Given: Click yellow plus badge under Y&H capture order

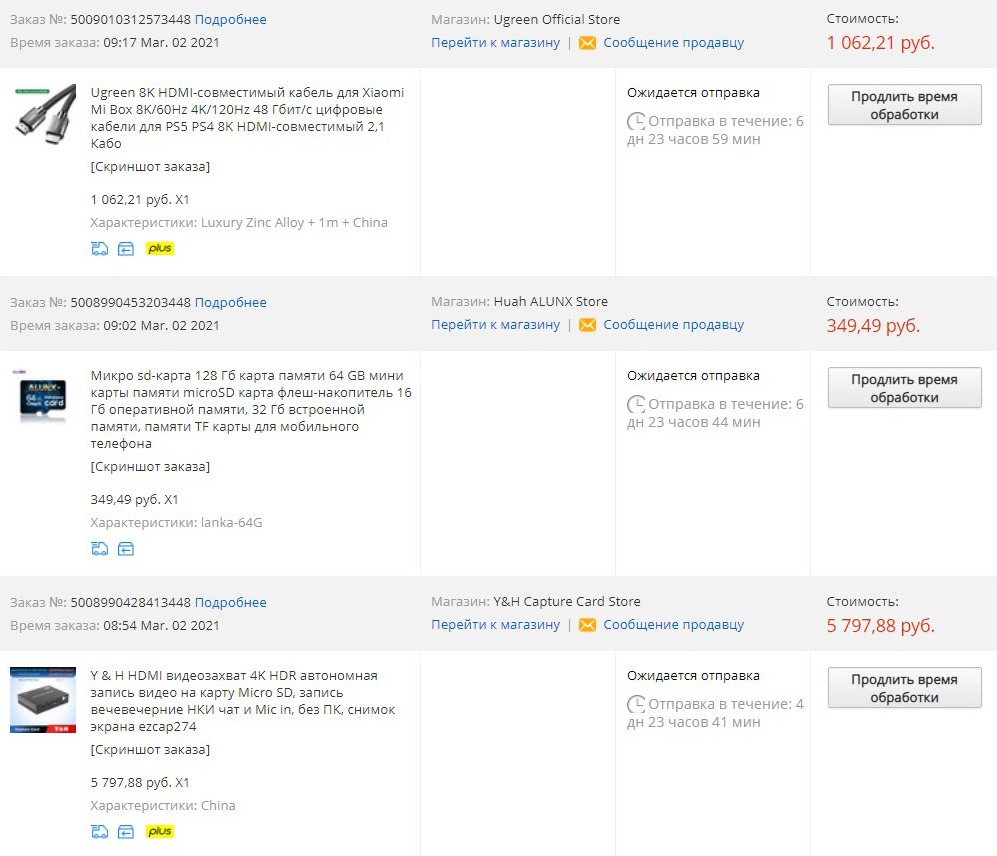Looking at the screenshot, I should [160, 832].
